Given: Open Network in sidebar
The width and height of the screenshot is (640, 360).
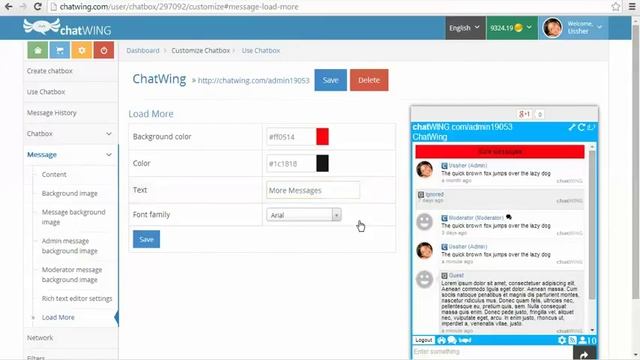Looking at the screenshot, I should [40, 338].
